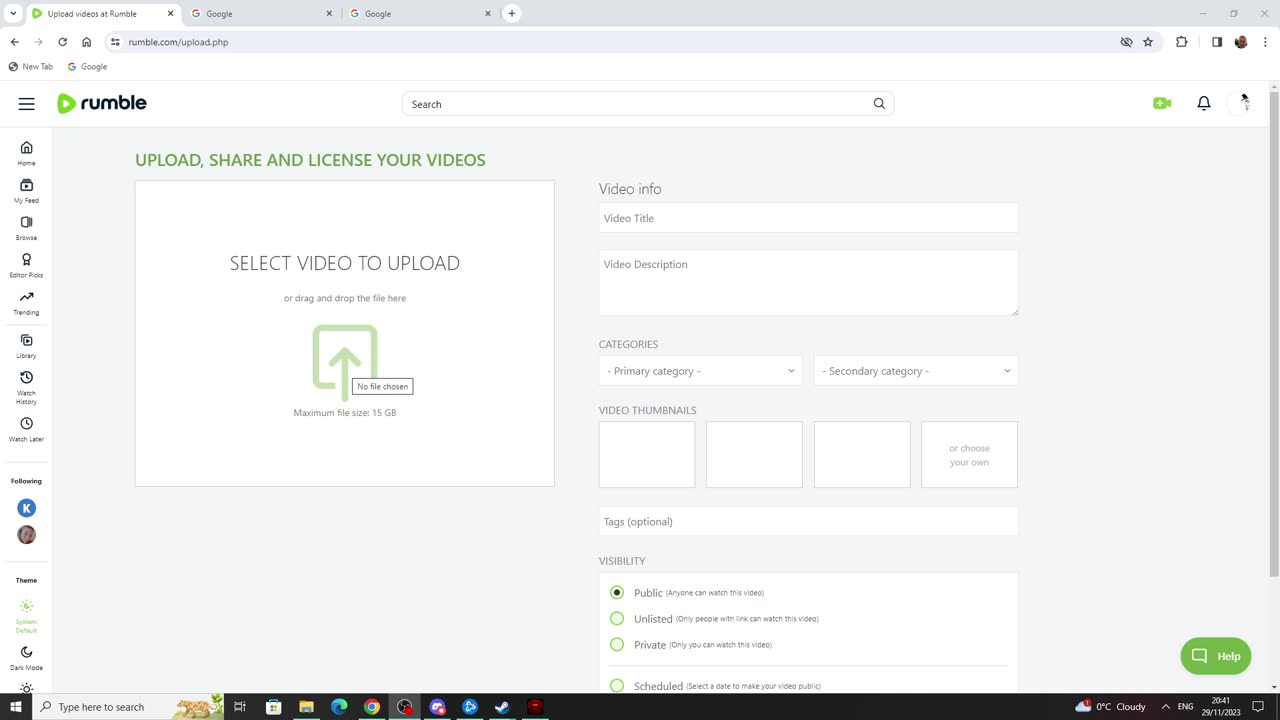Open Library in sidebar
The height and width of the screenshot is (720, 1280).
coord(26,346)
